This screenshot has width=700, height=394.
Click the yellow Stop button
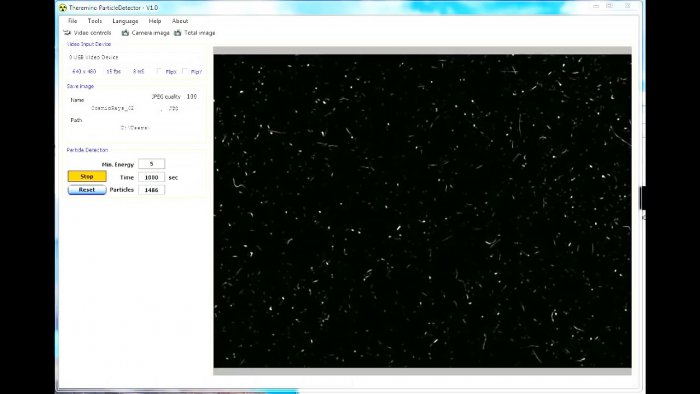(87, 176)
